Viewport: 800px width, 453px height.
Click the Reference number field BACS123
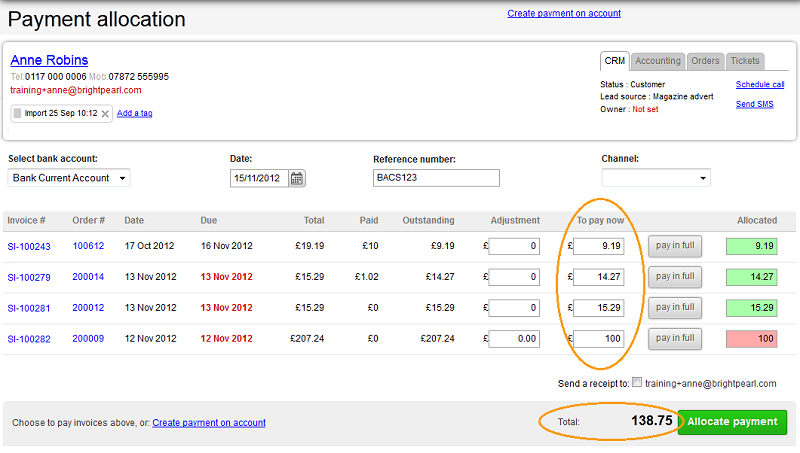pyautogui.click(x=436, y=178)
